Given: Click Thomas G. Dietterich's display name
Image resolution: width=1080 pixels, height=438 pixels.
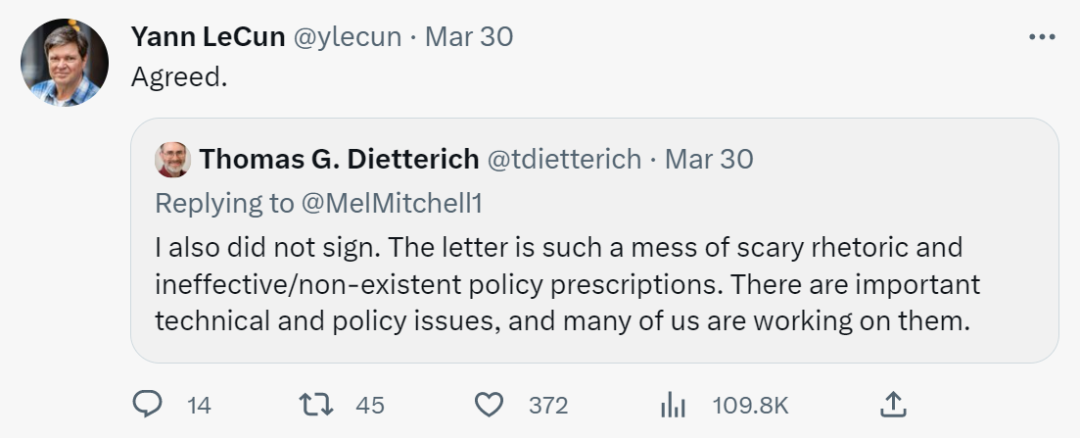Looking at the screenshot, I should [x=338, y=159].
